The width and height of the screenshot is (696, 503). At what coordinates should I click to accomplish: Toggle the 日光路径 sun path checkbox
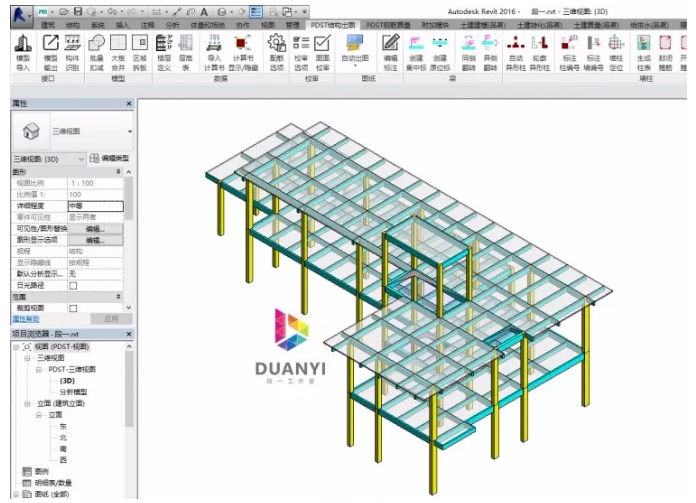point(73,285)
